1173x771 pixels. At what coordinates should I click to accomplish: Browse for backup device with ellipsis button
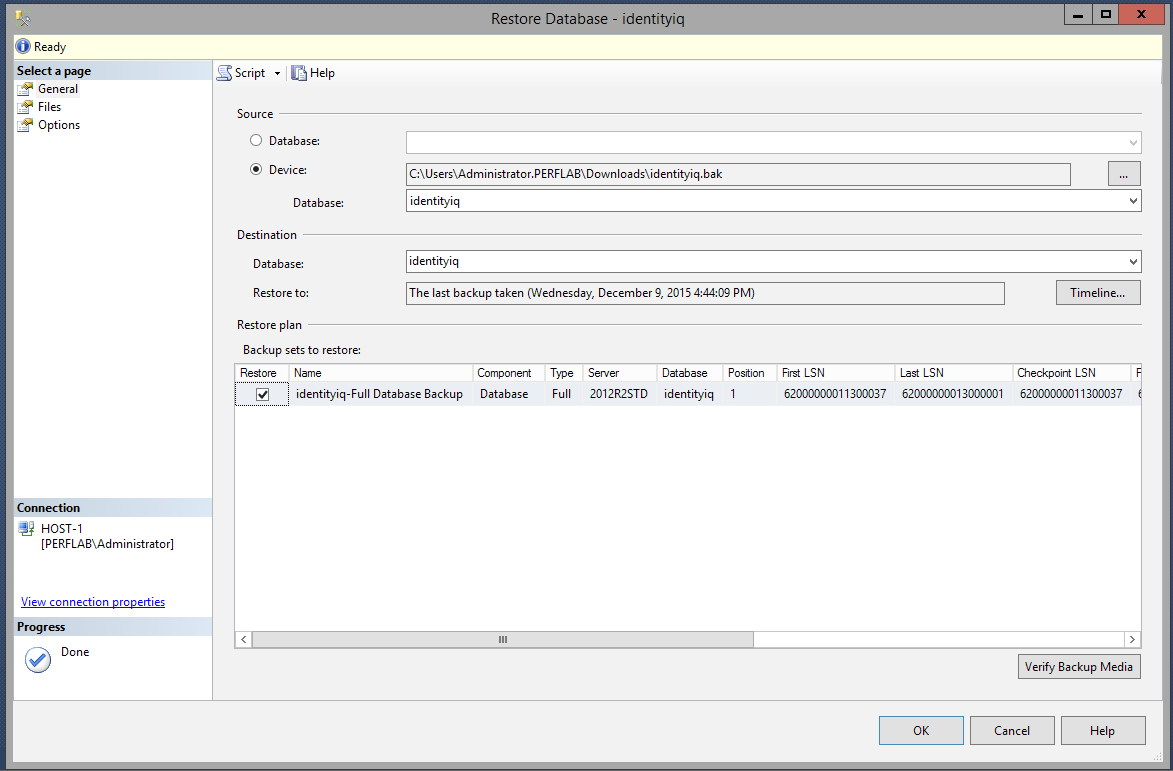1124,173
